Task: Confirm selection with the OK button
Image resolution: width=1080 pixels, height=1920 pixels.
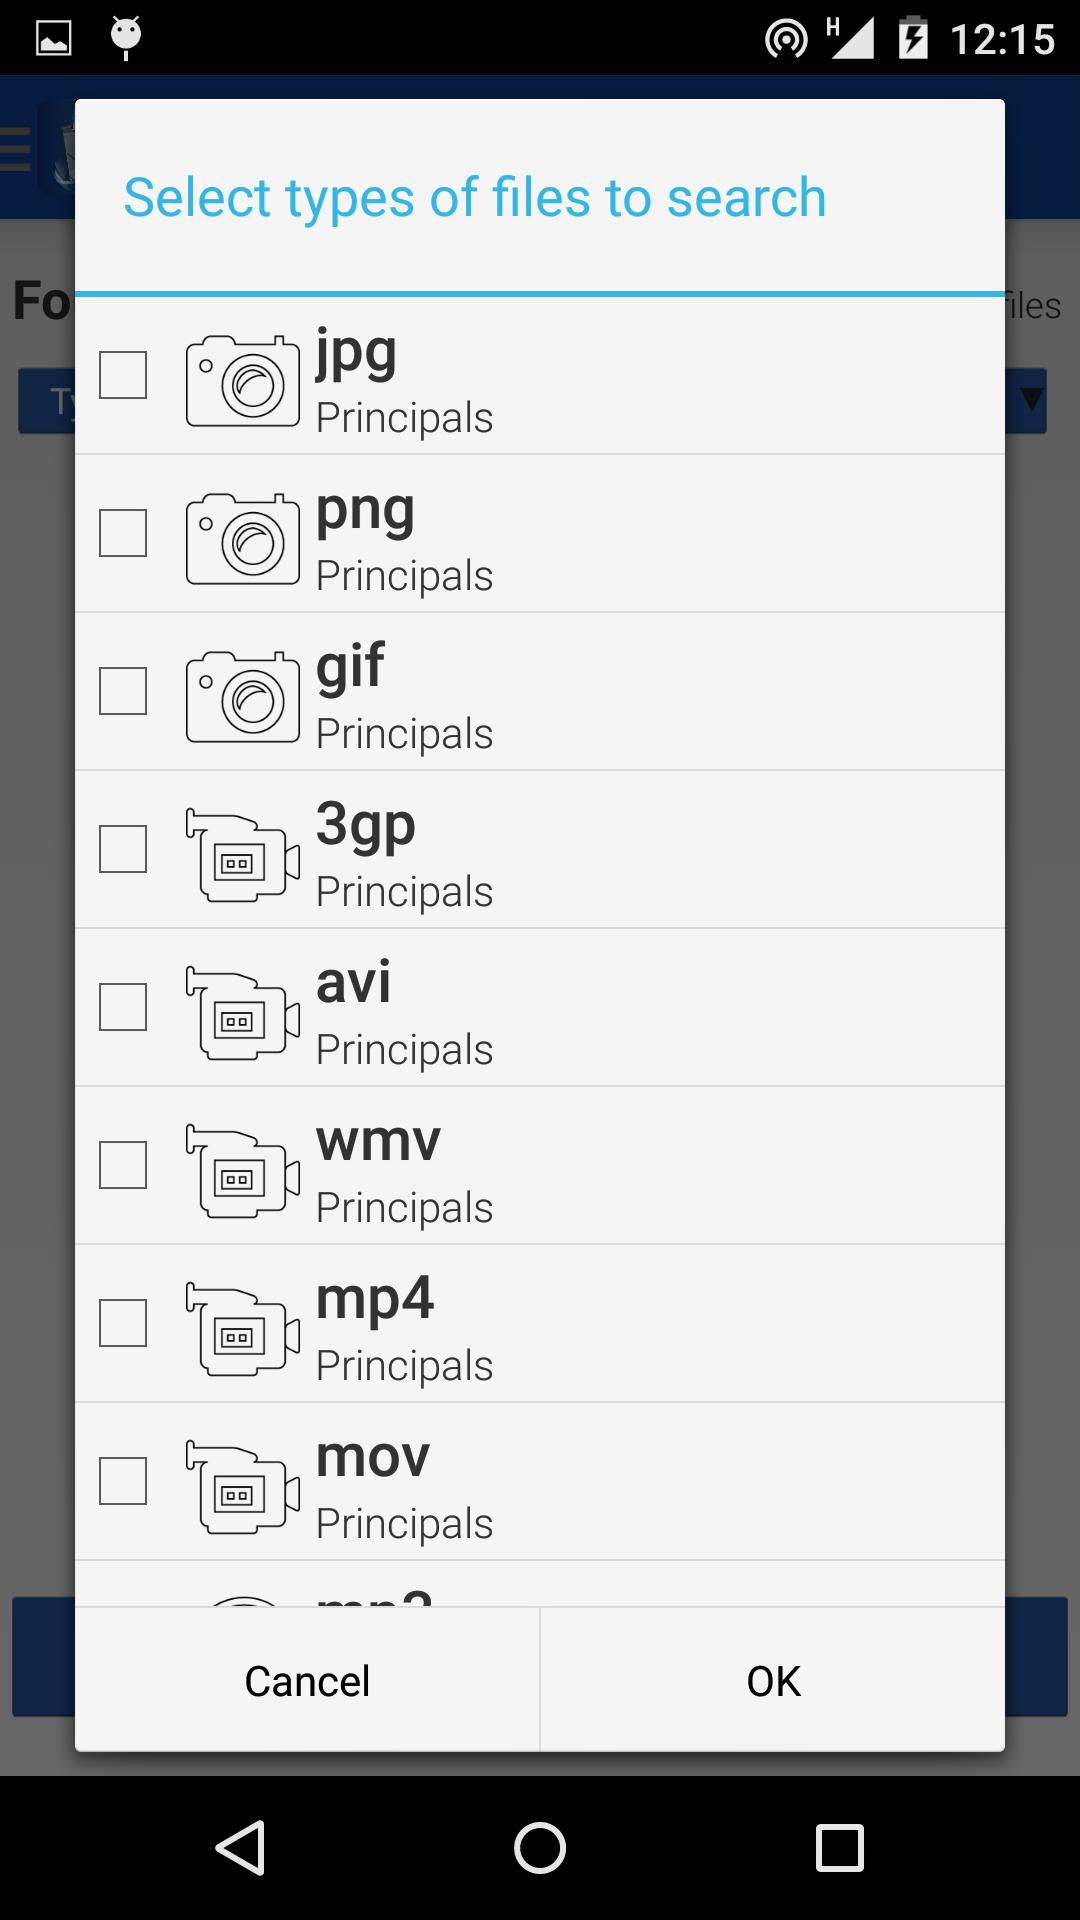Action: [x=773, y=1681]
